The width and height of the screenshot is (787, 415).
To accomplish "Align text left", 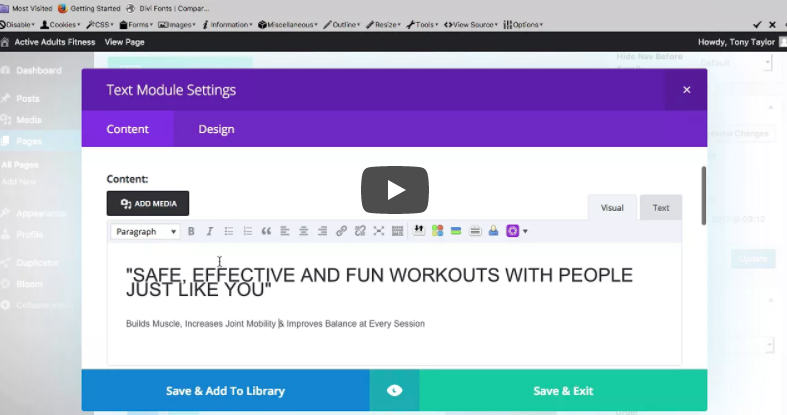I will [x=285, y=231].
